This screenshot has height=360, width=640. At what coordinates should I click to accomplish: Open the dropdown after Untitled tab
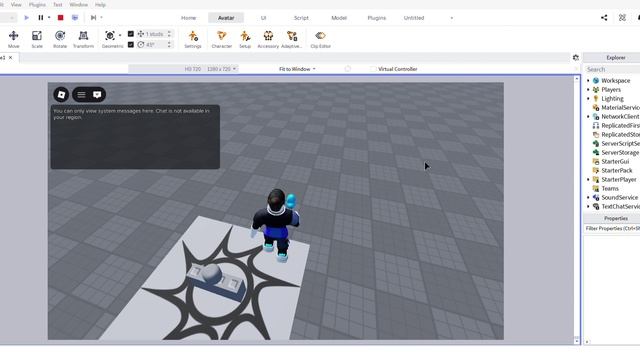click(x=451, y=18)
